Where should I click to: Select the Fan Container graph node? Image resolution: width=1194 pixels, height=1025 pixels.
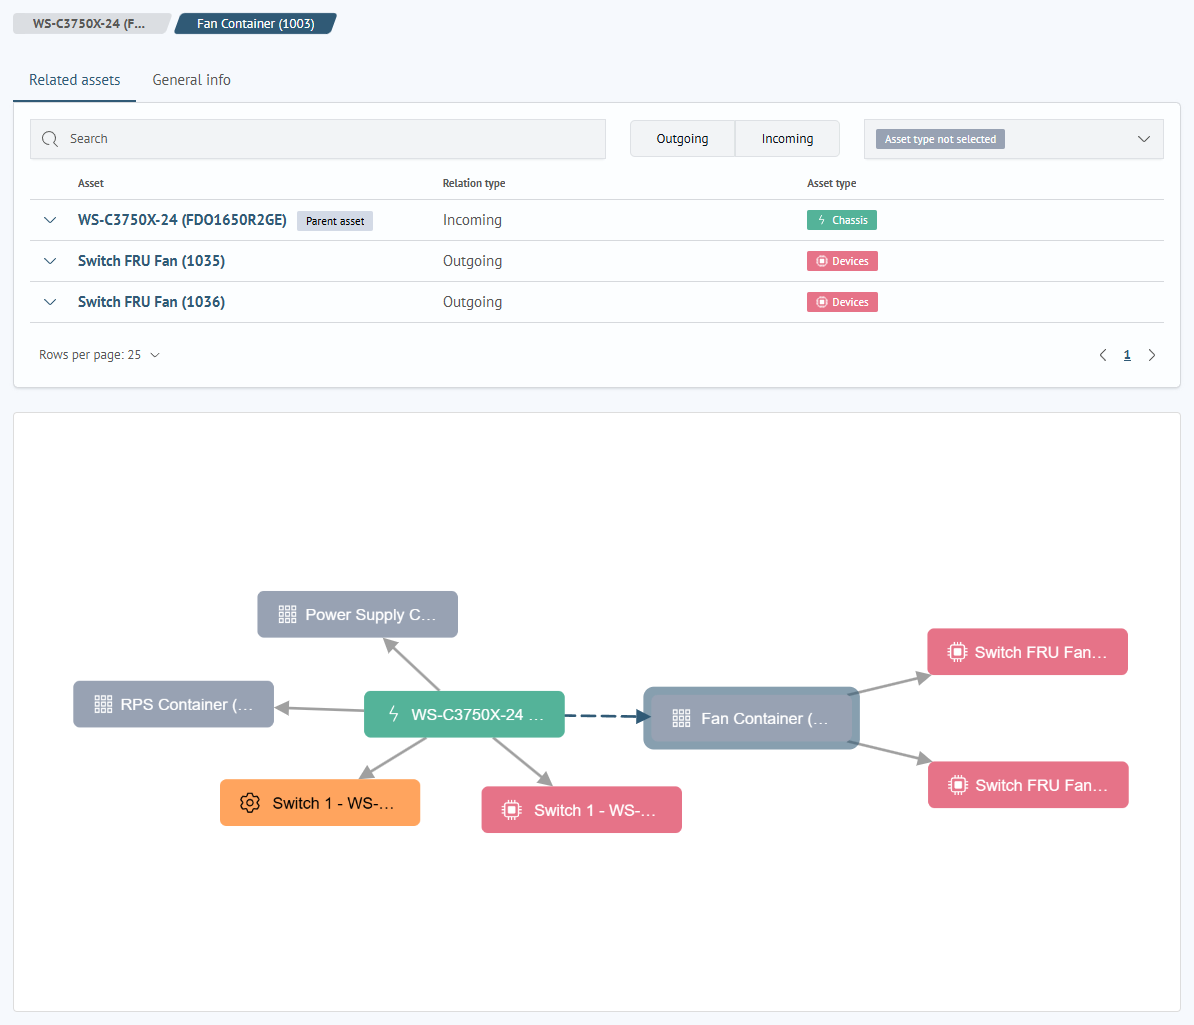coord(752,718)
